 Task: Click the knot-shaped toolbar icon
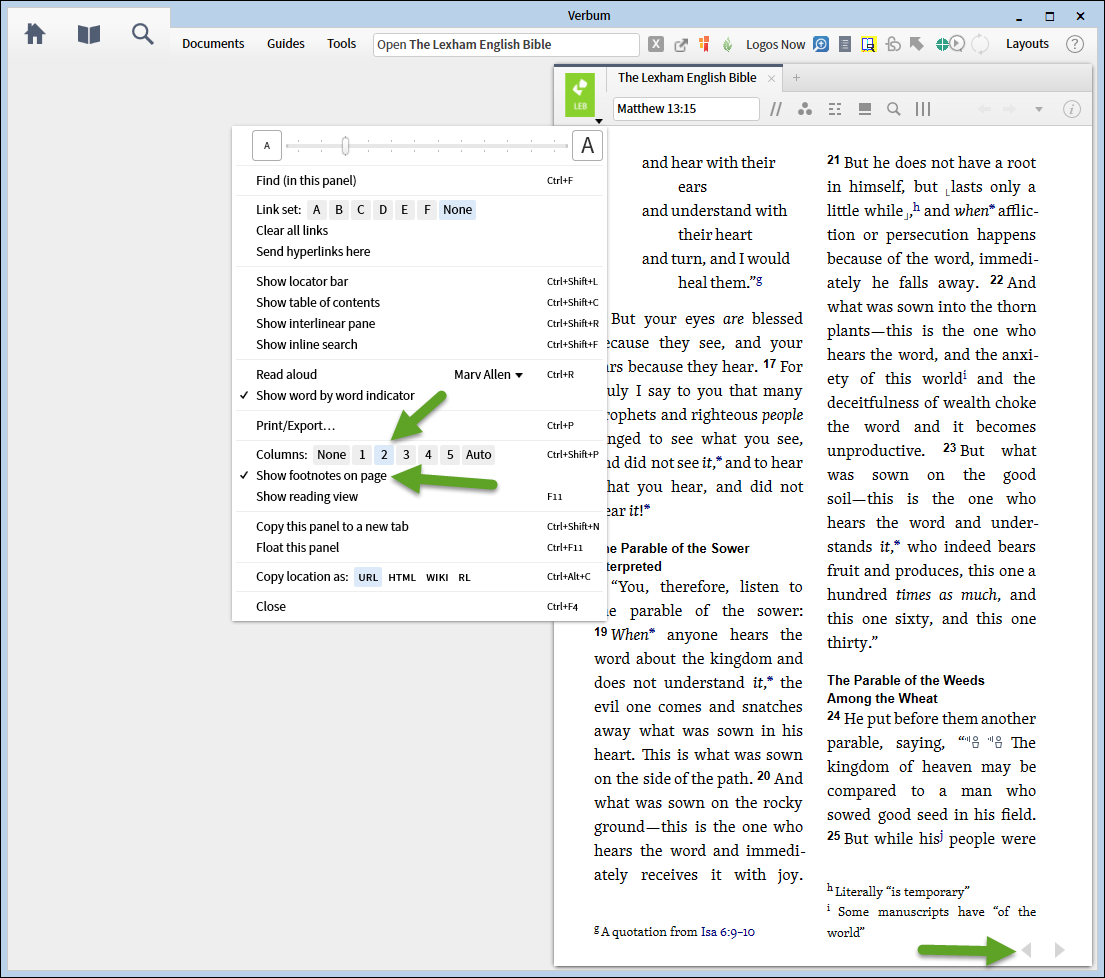point(893,44)
